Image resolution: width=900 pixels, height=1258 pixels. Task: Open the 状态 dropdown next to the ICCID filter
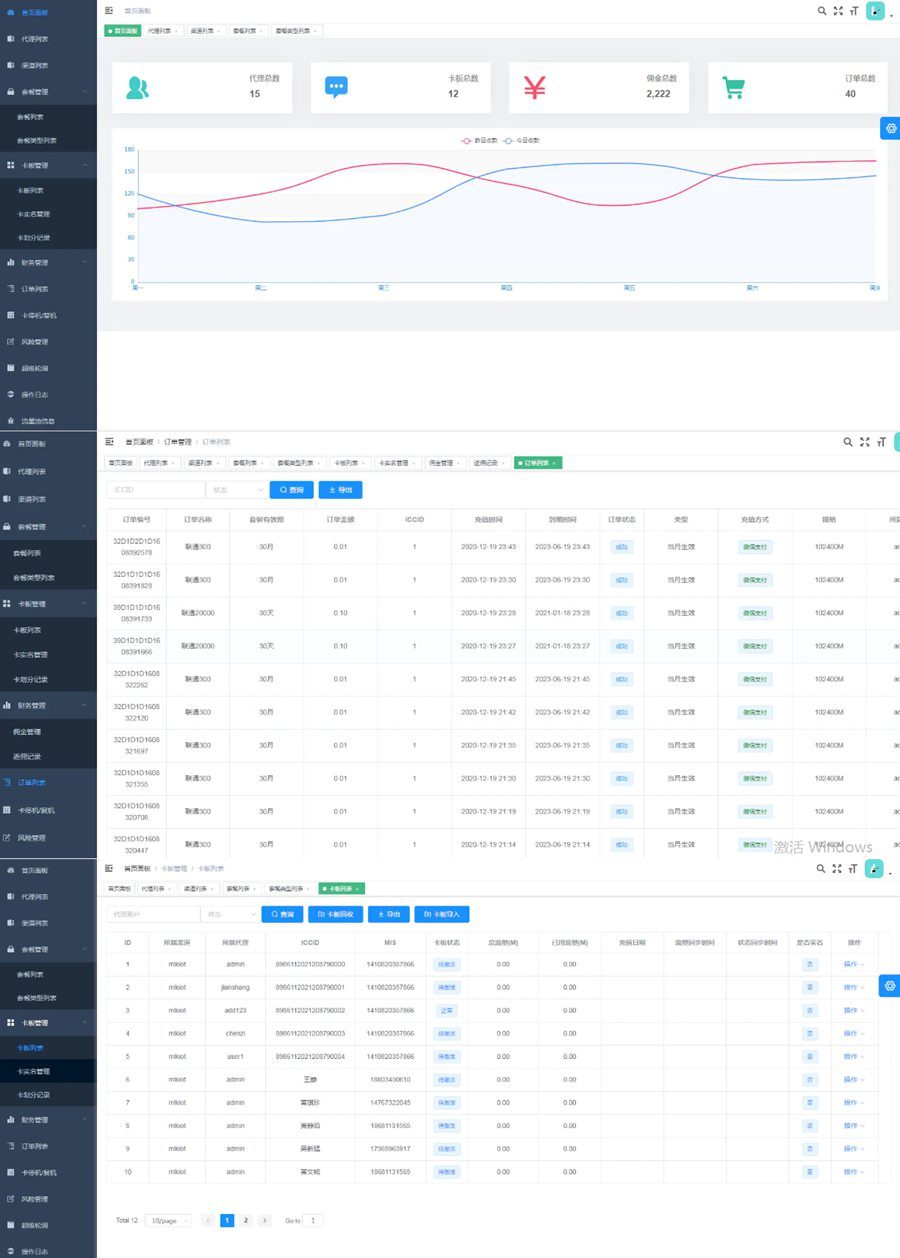[x=236, y=490]
